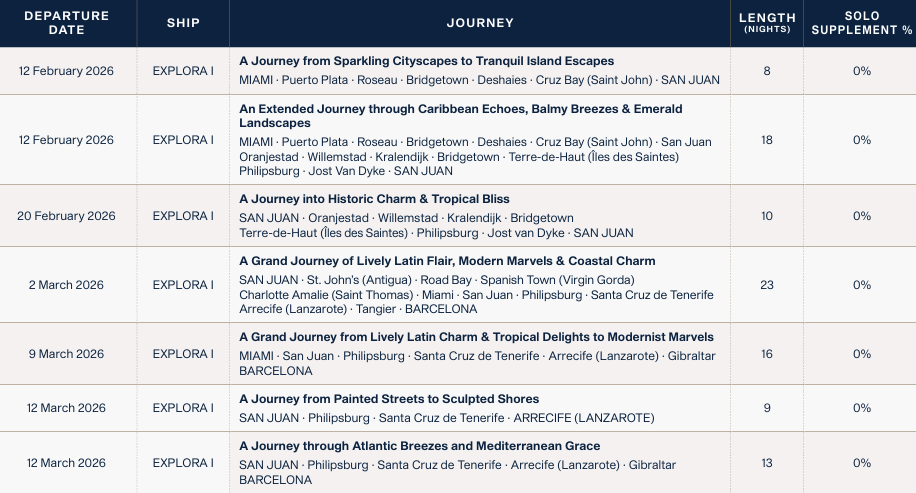Click the 16 nights length cell

(767, 354)
